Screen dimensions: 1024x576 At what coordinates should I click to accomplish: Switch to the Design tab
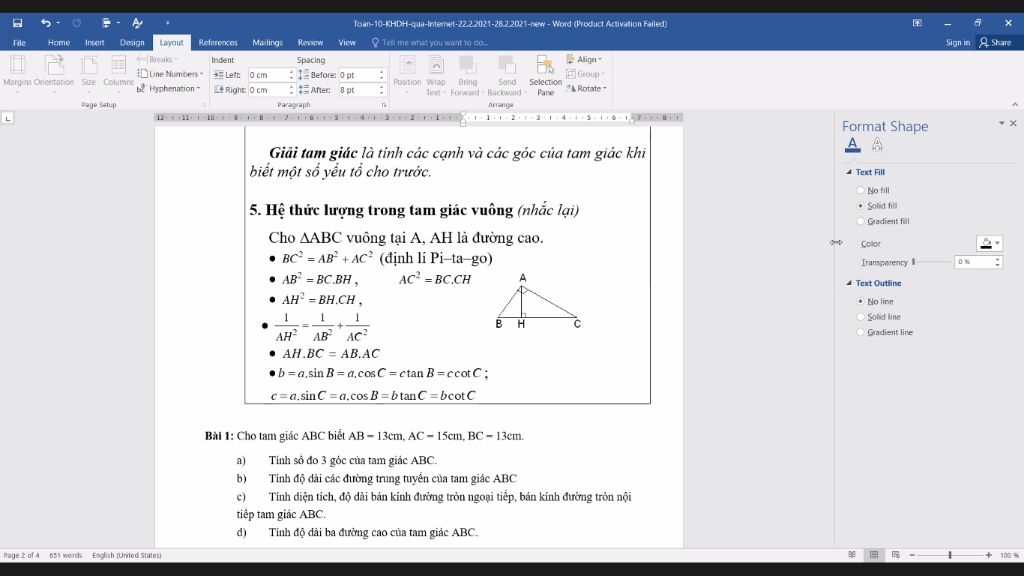point(132,42)
